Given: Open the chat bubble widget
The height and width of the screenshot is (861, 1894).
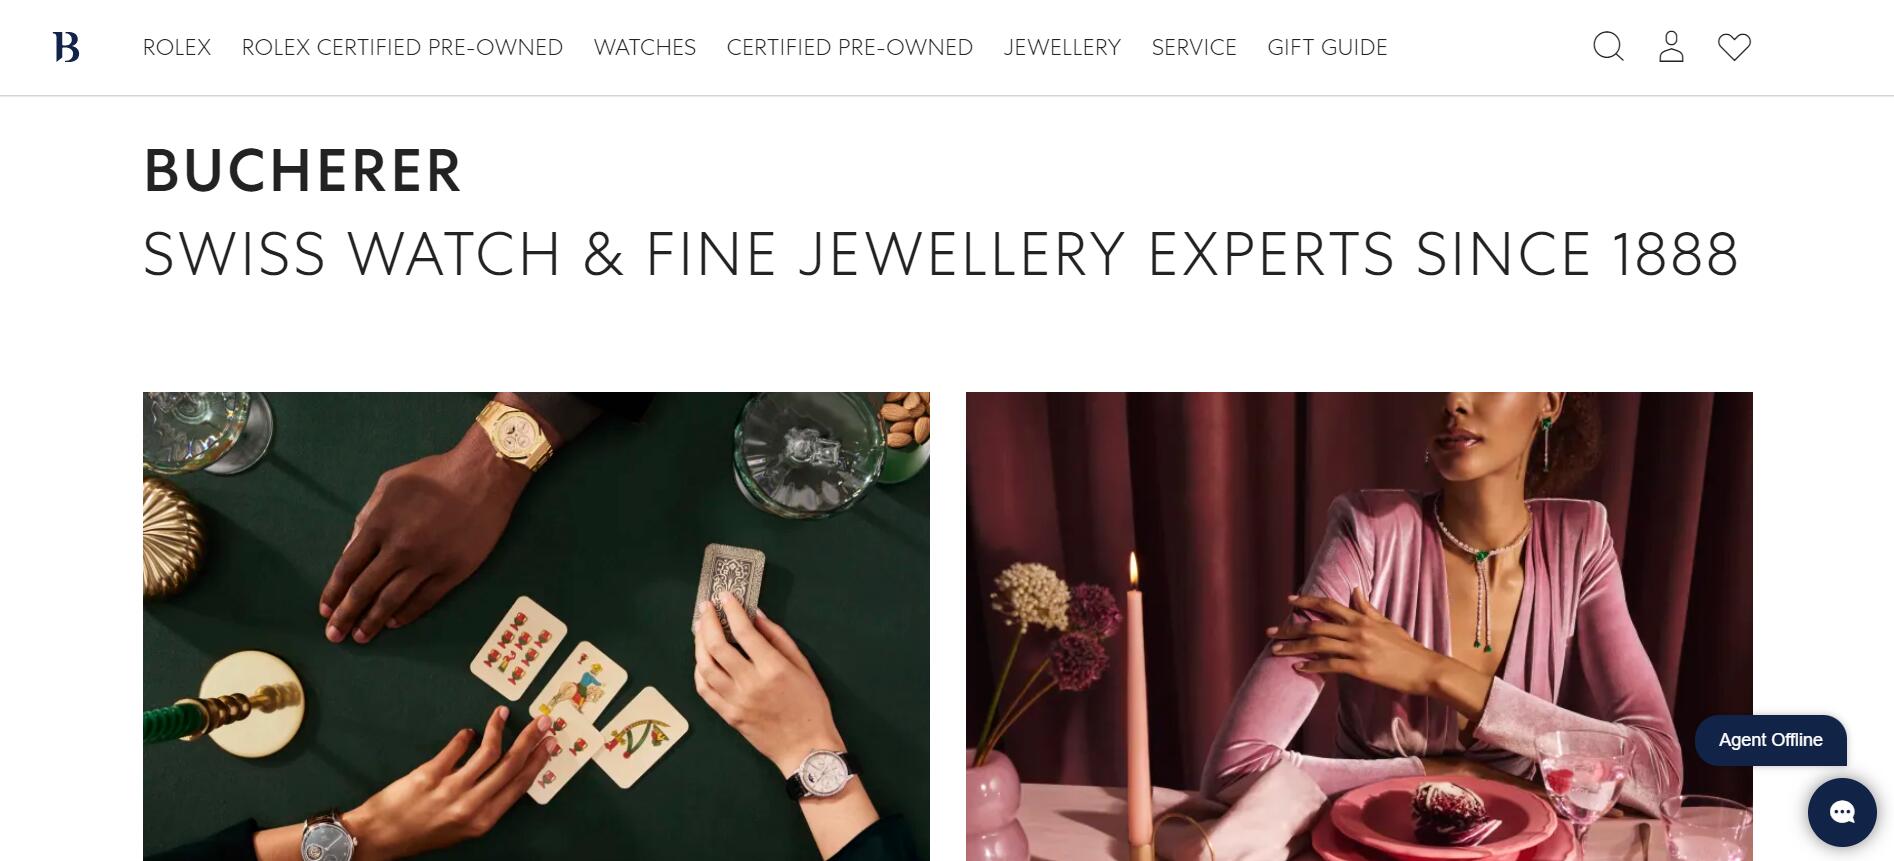Looking at the screenshot, I should 1842,812.
